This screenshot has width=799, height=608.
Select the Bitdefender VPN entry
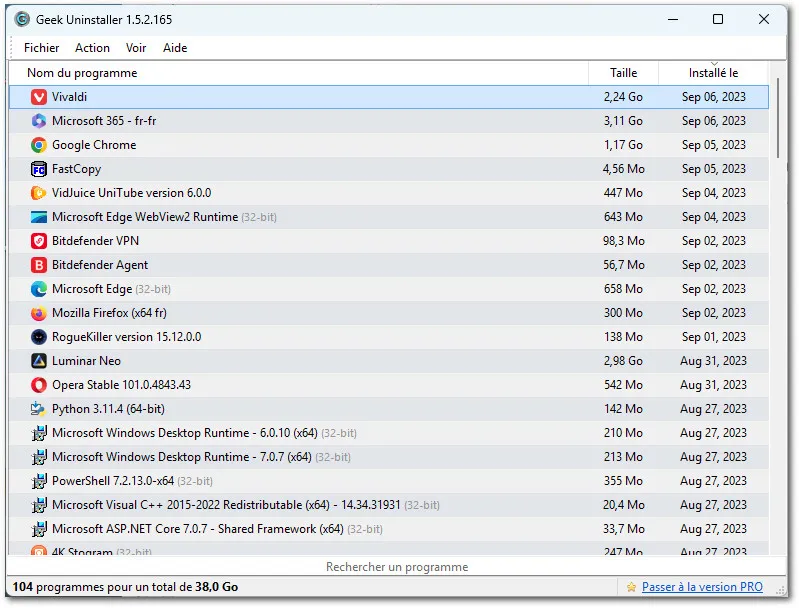click(95, 241)
